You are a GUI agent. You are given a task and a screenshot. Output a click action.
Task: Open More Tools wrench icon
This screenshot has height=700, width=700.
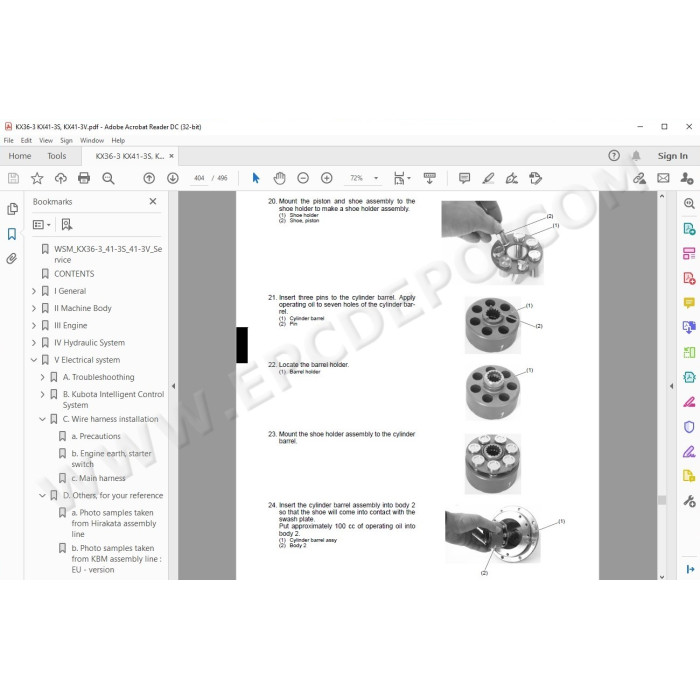(x=689, y=501)
